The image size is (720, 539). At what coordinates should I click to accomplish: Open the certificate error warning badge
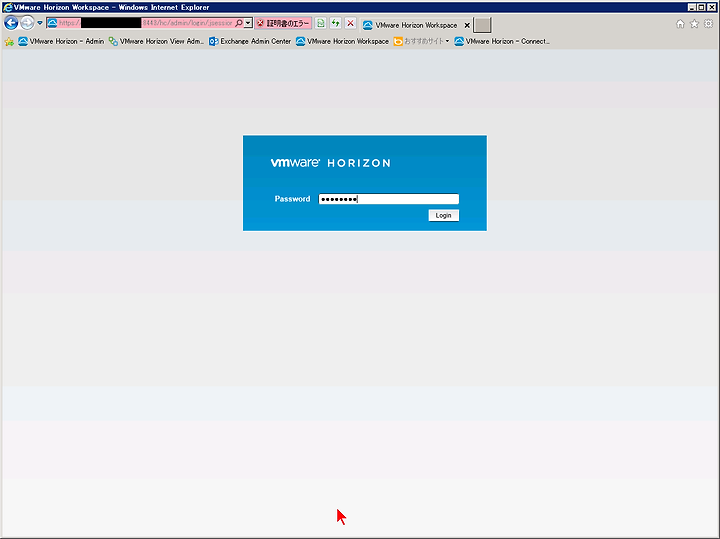[x=283, y=23]
